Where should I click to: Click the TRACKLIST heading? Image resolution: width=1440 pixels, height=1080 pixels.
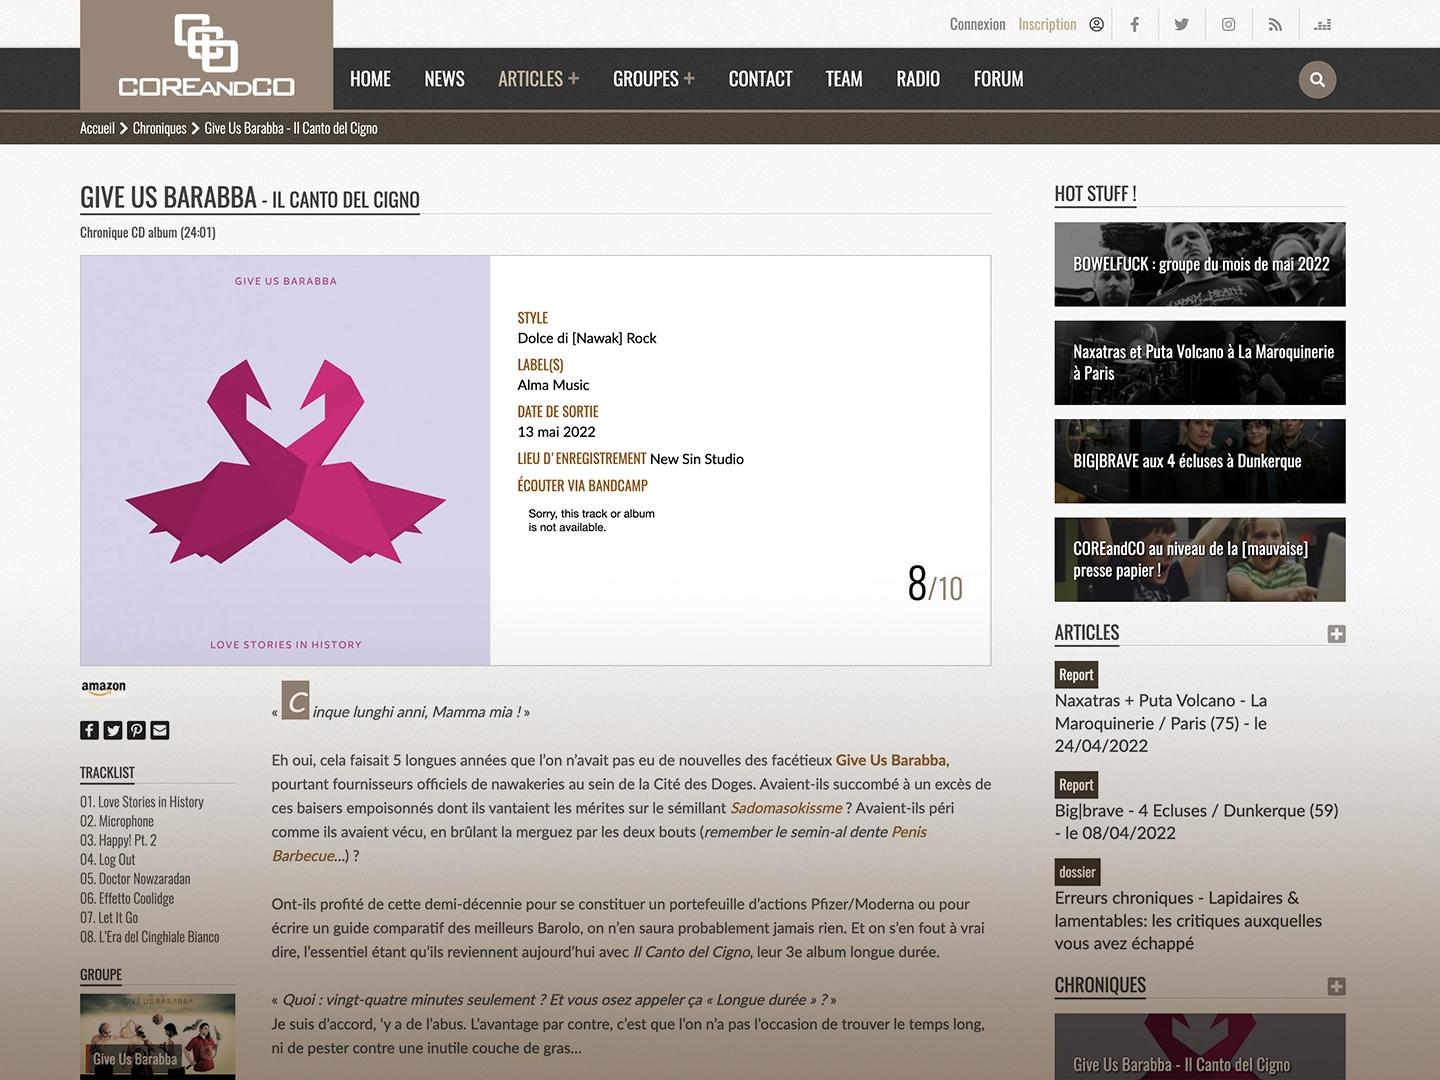pos(107,773)
